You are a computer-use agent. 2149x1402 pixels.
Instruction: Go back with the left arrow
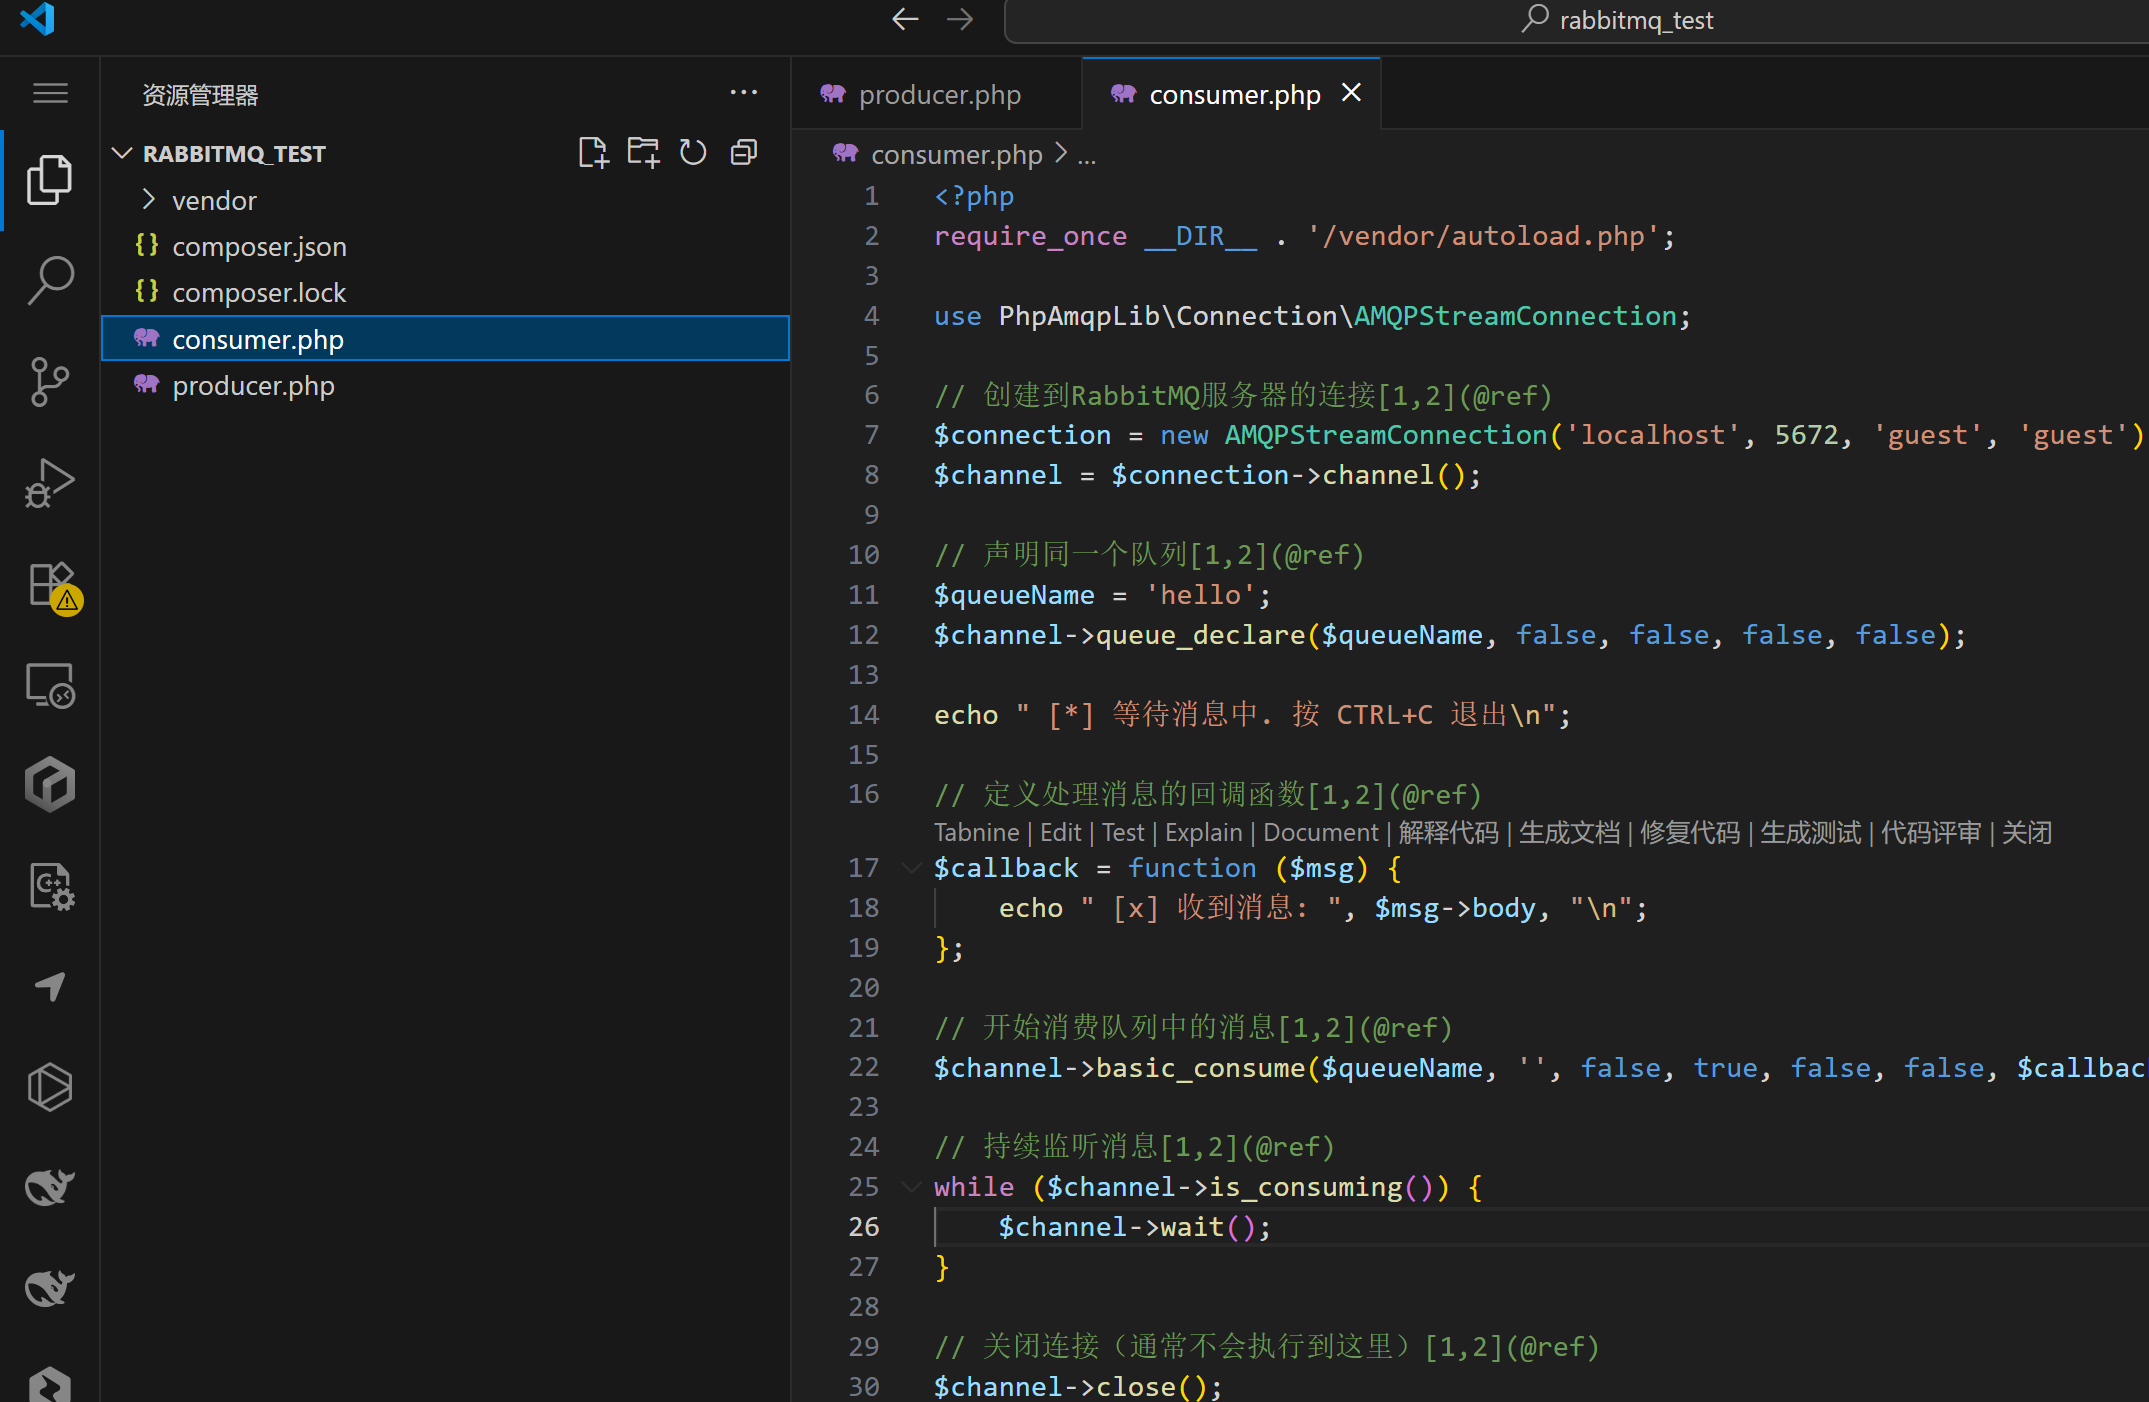pos(905,19)
